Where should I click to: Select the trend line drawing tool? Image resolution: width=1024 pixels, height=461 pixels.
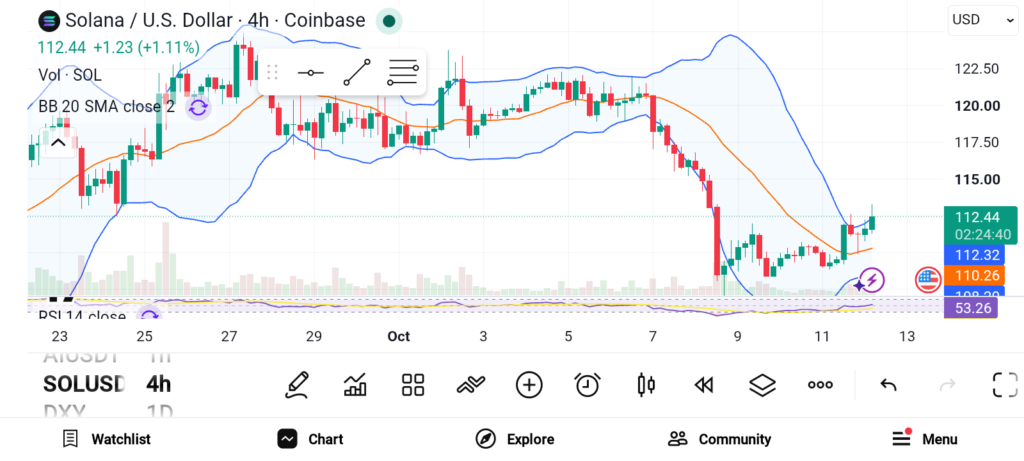point(357,72)
